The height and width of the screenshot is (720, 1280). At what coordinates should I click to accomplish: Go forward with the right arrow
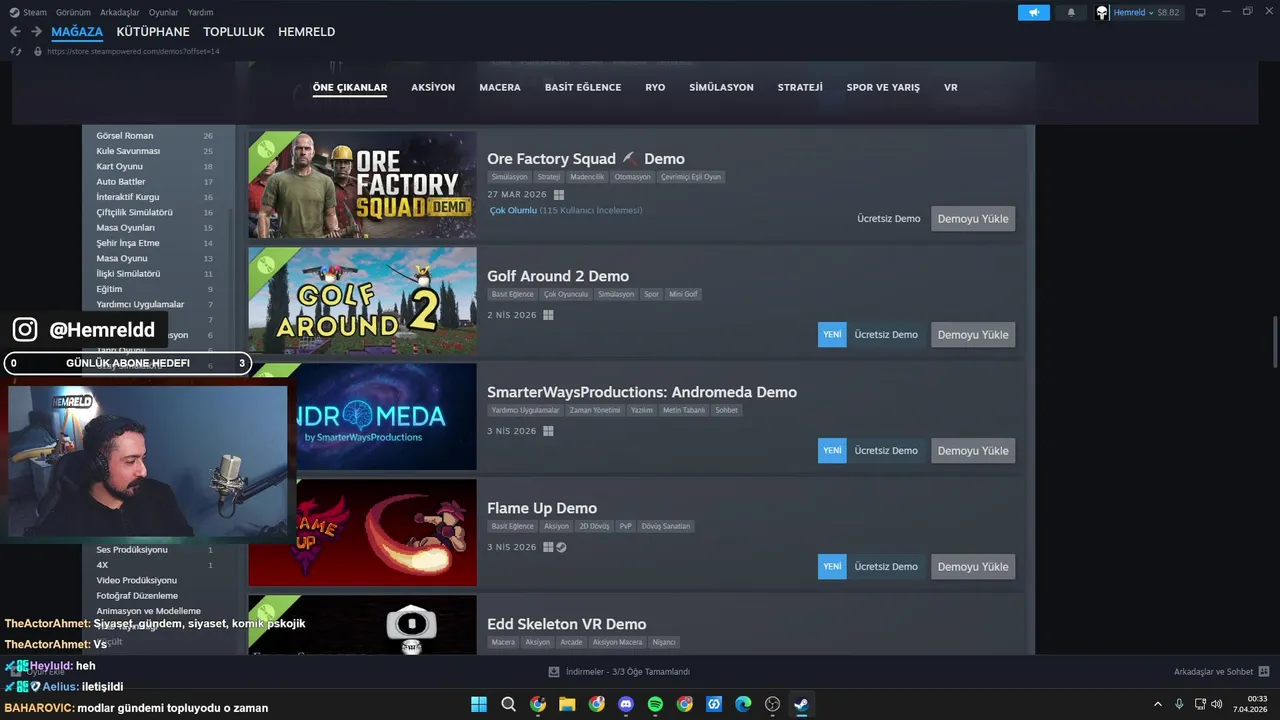[x=36, y=32]
